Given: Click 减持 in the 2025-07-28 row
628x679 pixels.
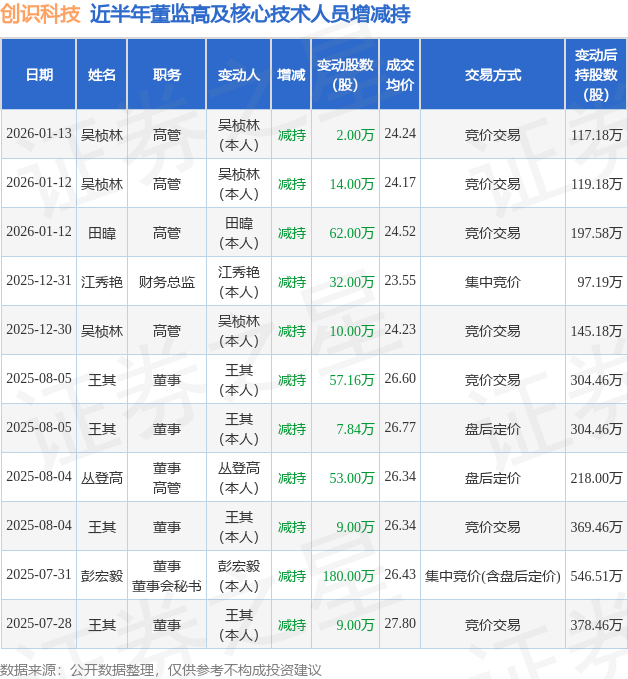Looking at the screenshot, I should point(291,625).
